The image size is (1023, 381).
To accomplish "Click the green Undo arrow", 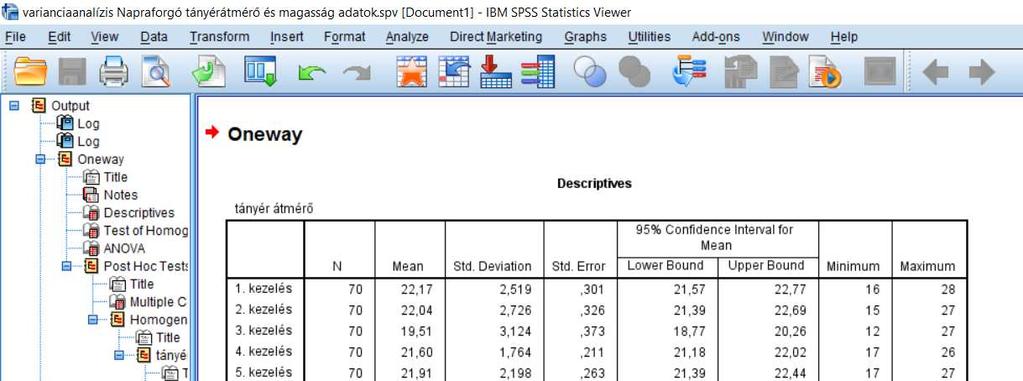I will [x=311, y=73].
